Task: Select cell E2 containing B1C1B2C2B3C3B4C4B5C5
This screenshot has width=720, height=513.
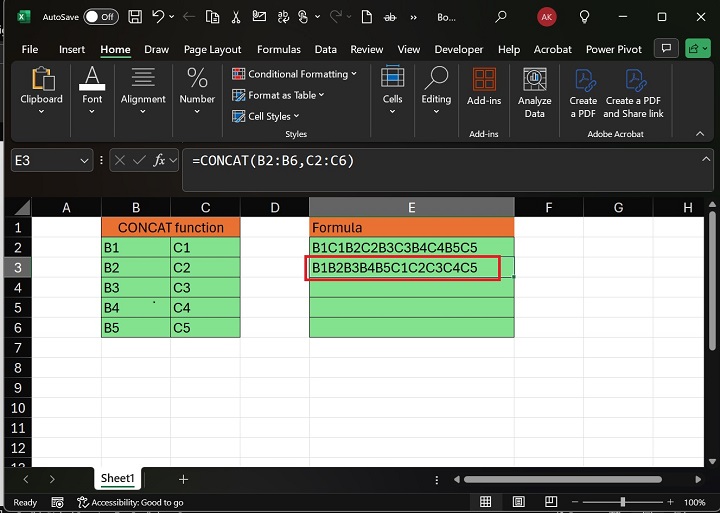Action: click(411, 247)
